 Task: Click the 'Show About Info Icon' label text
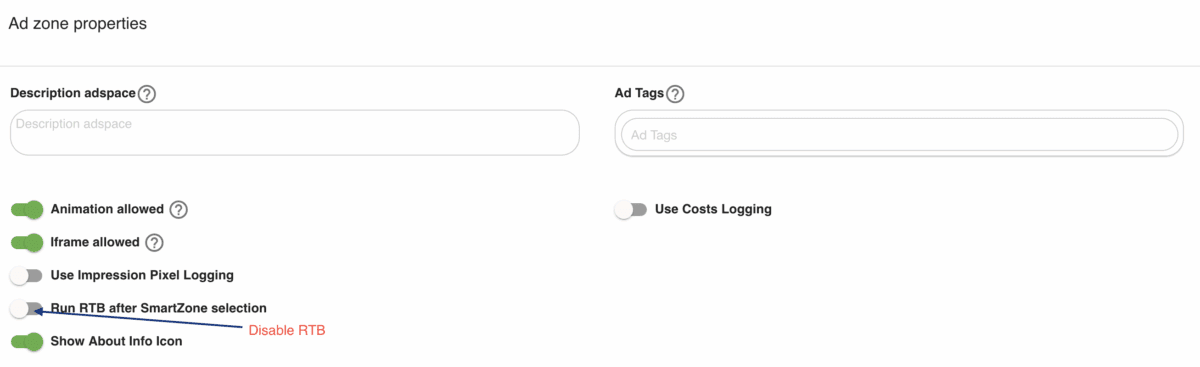pos(116,341)
